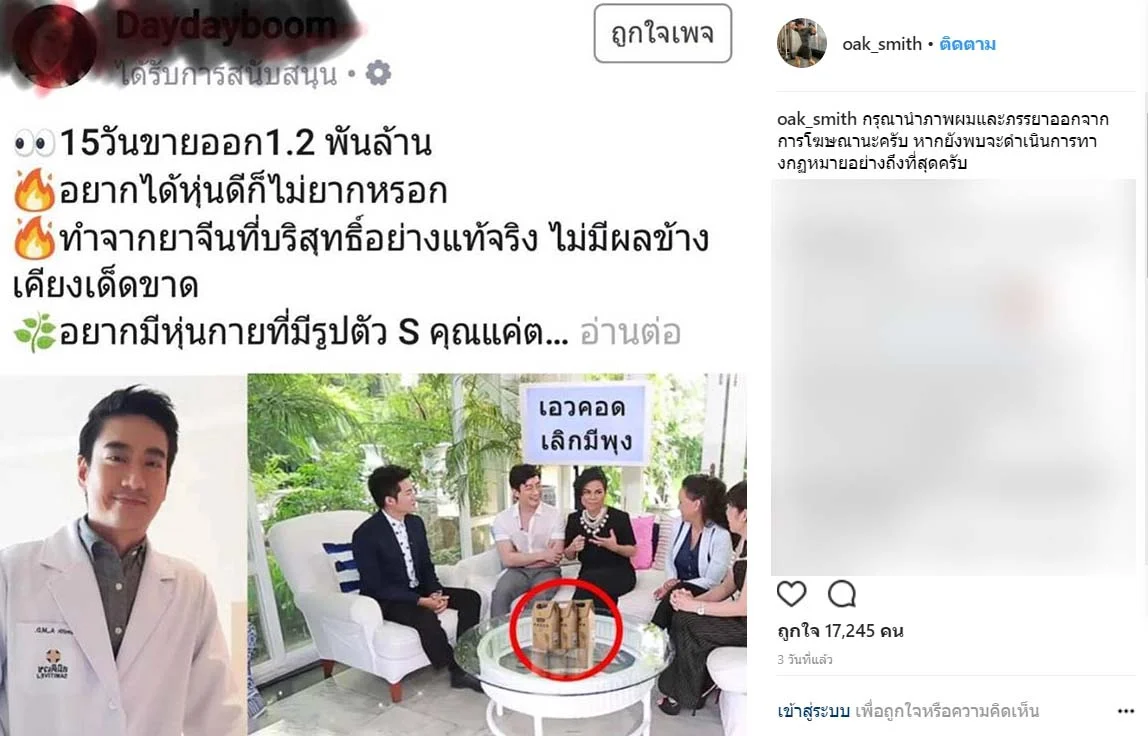This screenshot has width=1148, height=736.
Task: Click the leaf emoji in post text
Action: pos(34,332)
